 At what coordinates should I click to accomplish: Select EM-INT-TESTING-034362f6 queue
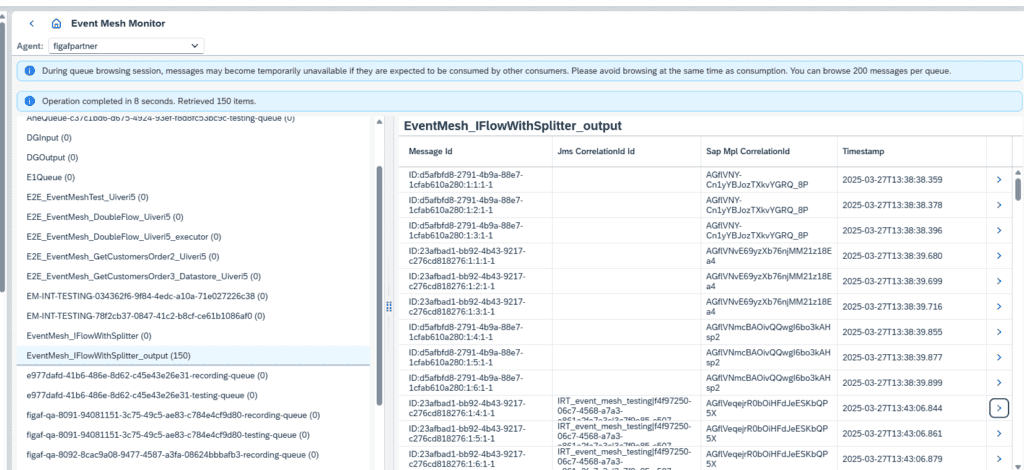(193, 296)
